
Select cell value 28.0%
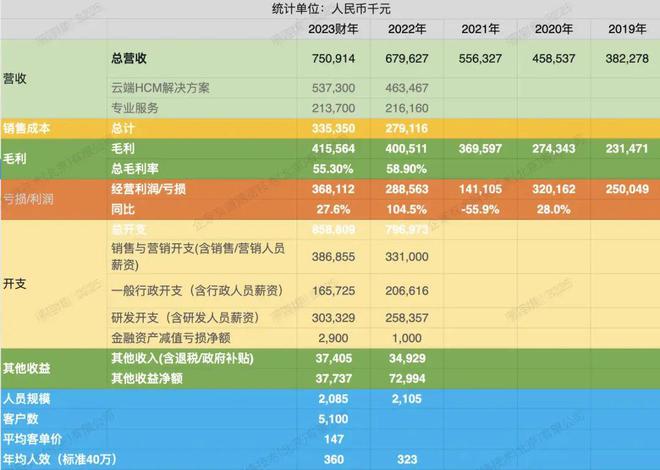click(x=554, y=209)
